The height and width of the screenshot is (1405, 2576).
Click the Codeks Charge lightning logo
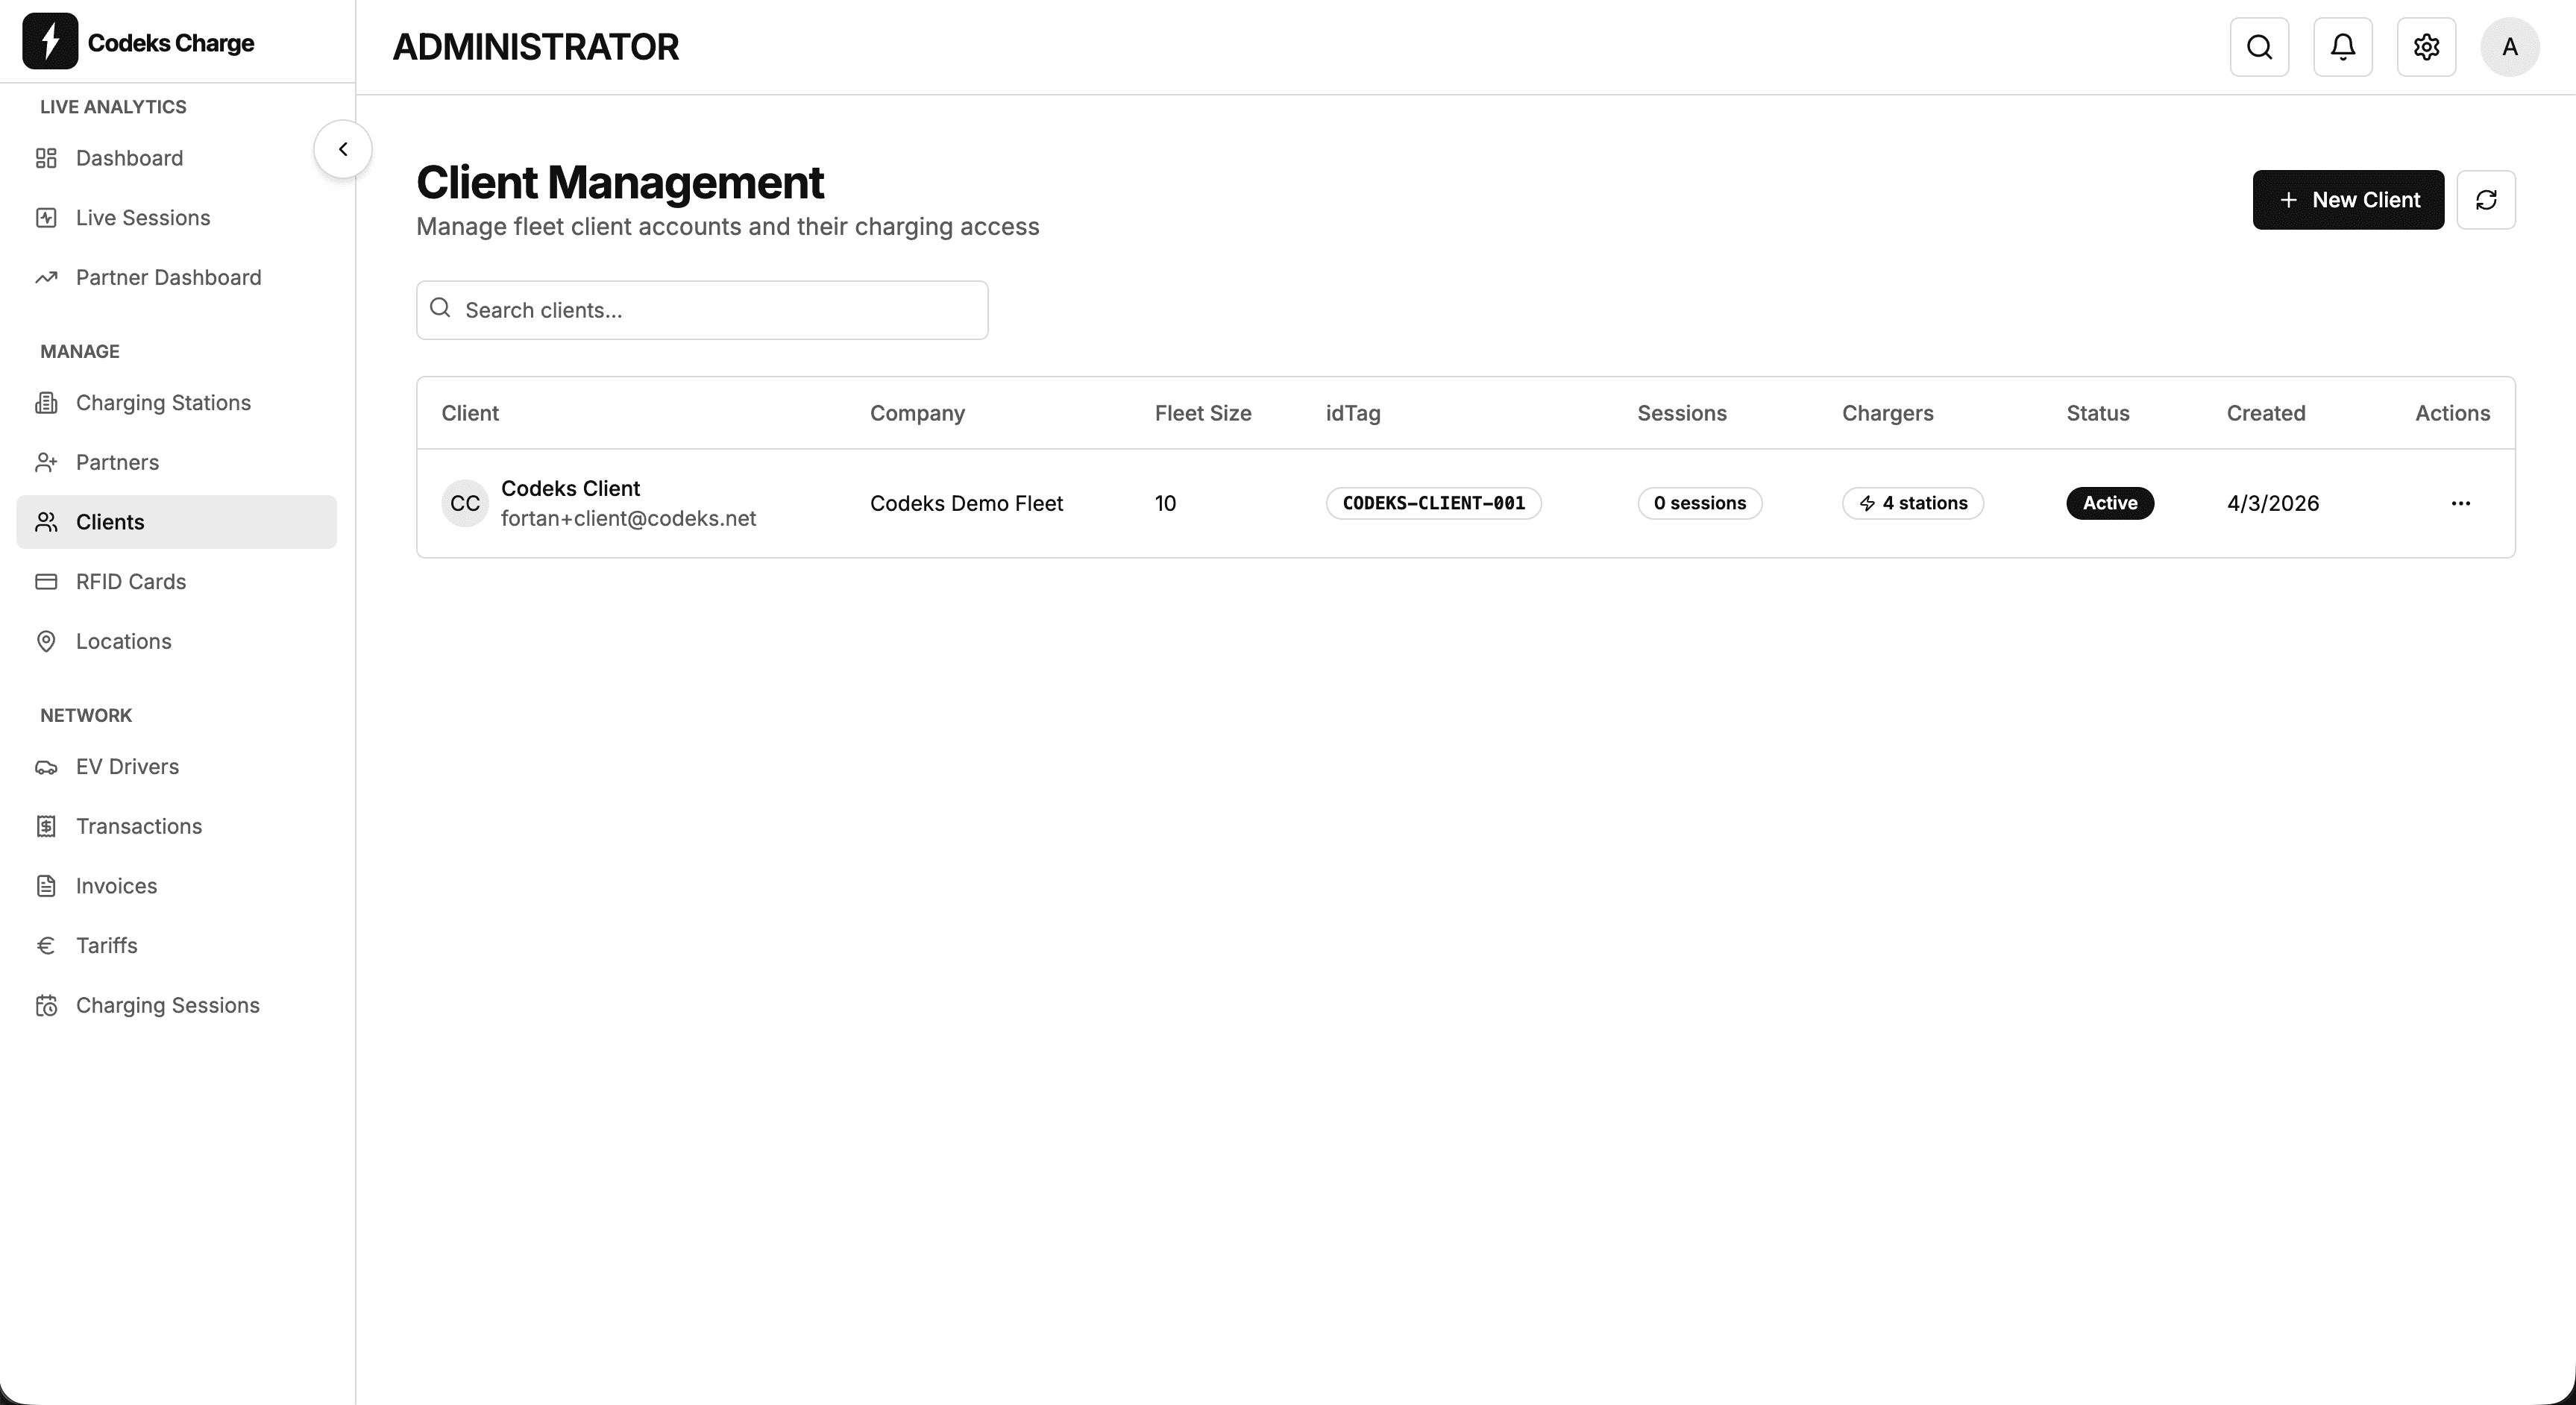pos(52,41)
